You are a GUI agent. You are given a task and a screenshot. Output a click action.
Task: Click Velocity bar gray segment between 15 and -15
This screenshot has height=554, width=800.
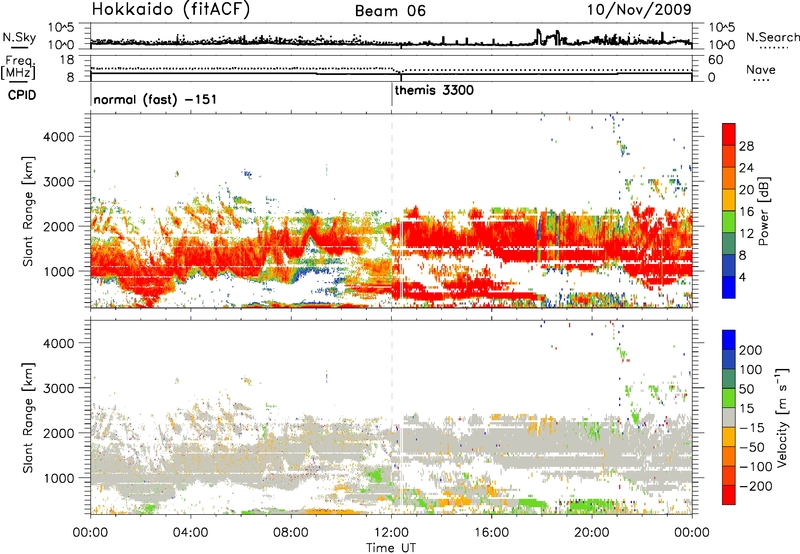click(x=729, y=418)
